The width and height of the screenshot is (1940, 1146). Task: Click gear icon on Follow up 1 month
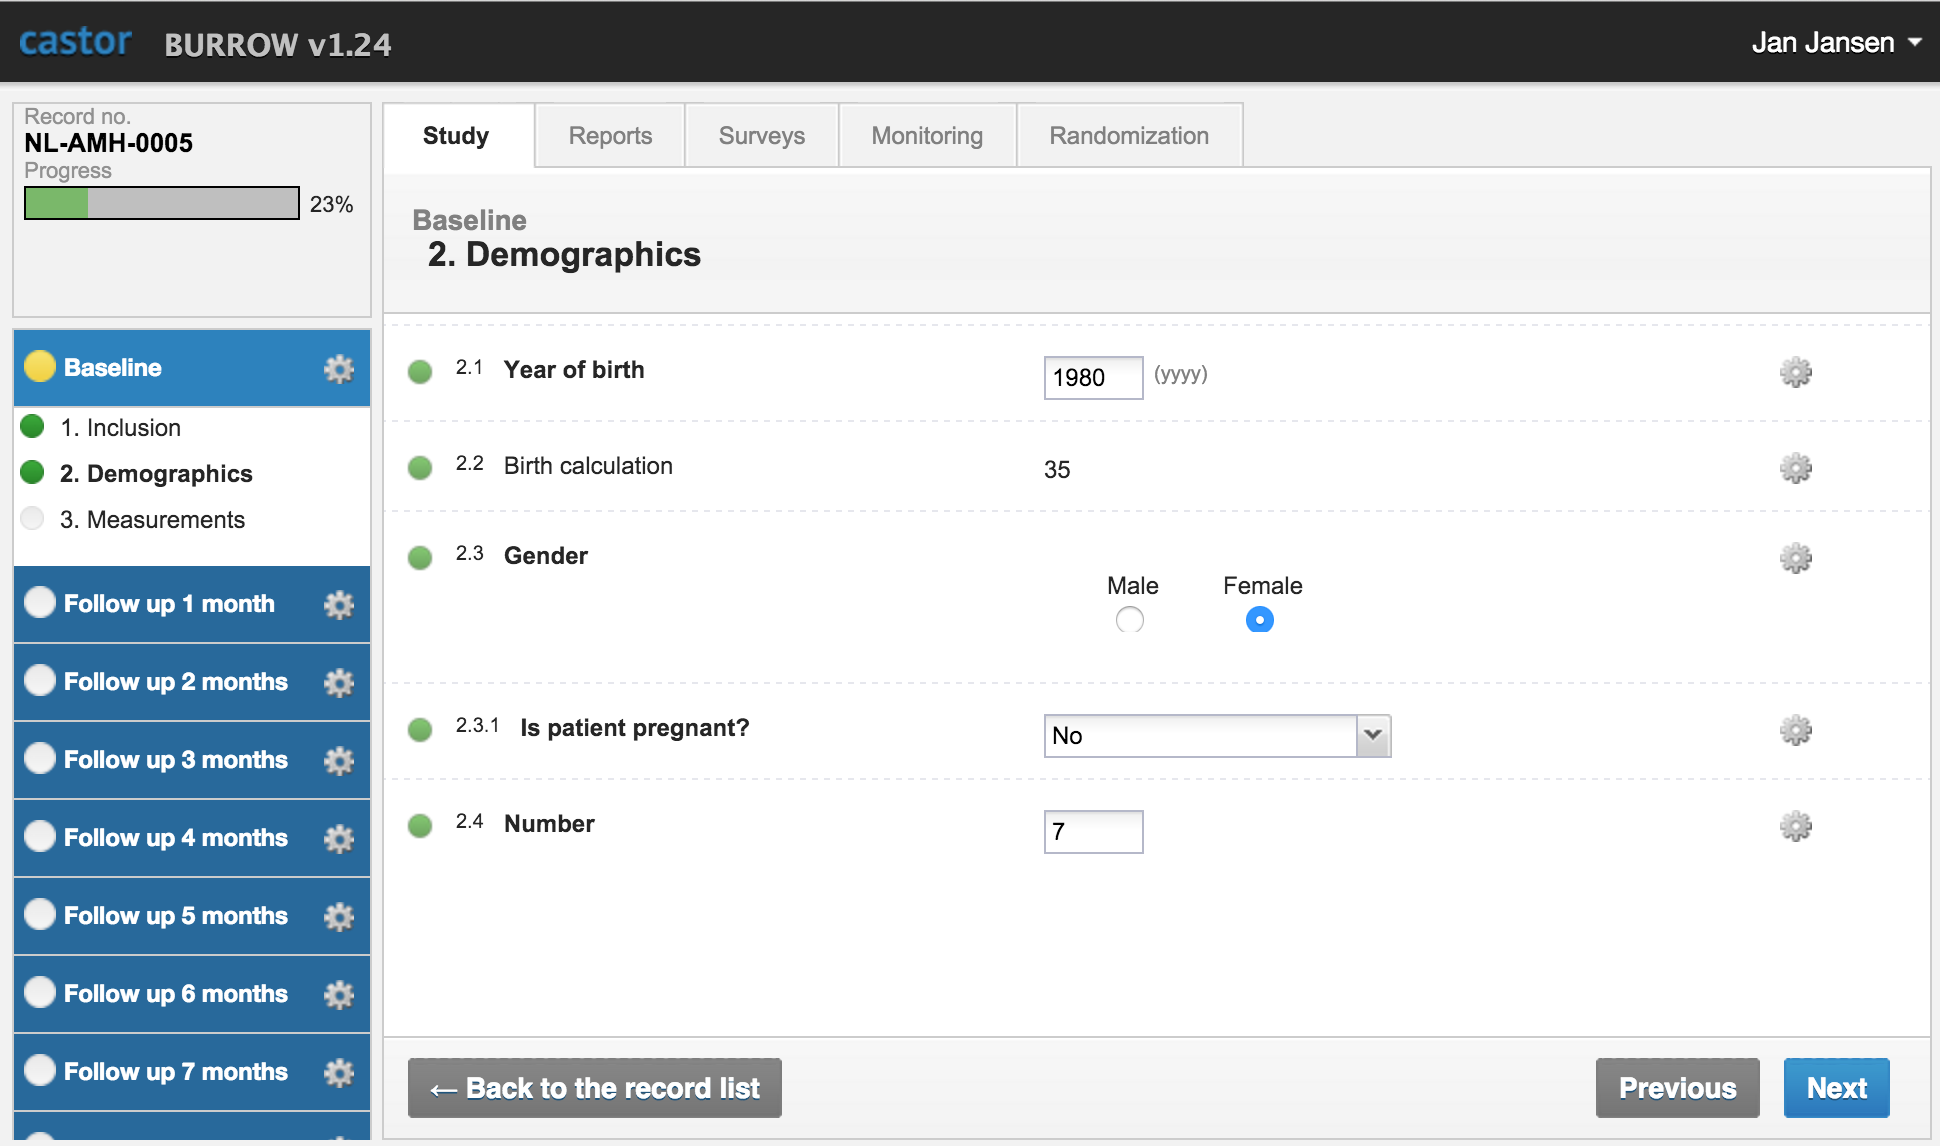point(339,605)
